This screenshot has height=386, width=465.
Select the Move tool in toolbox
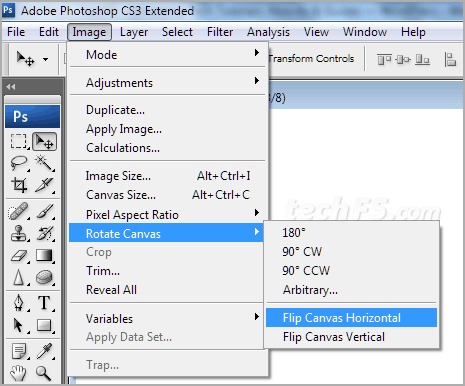44,141
